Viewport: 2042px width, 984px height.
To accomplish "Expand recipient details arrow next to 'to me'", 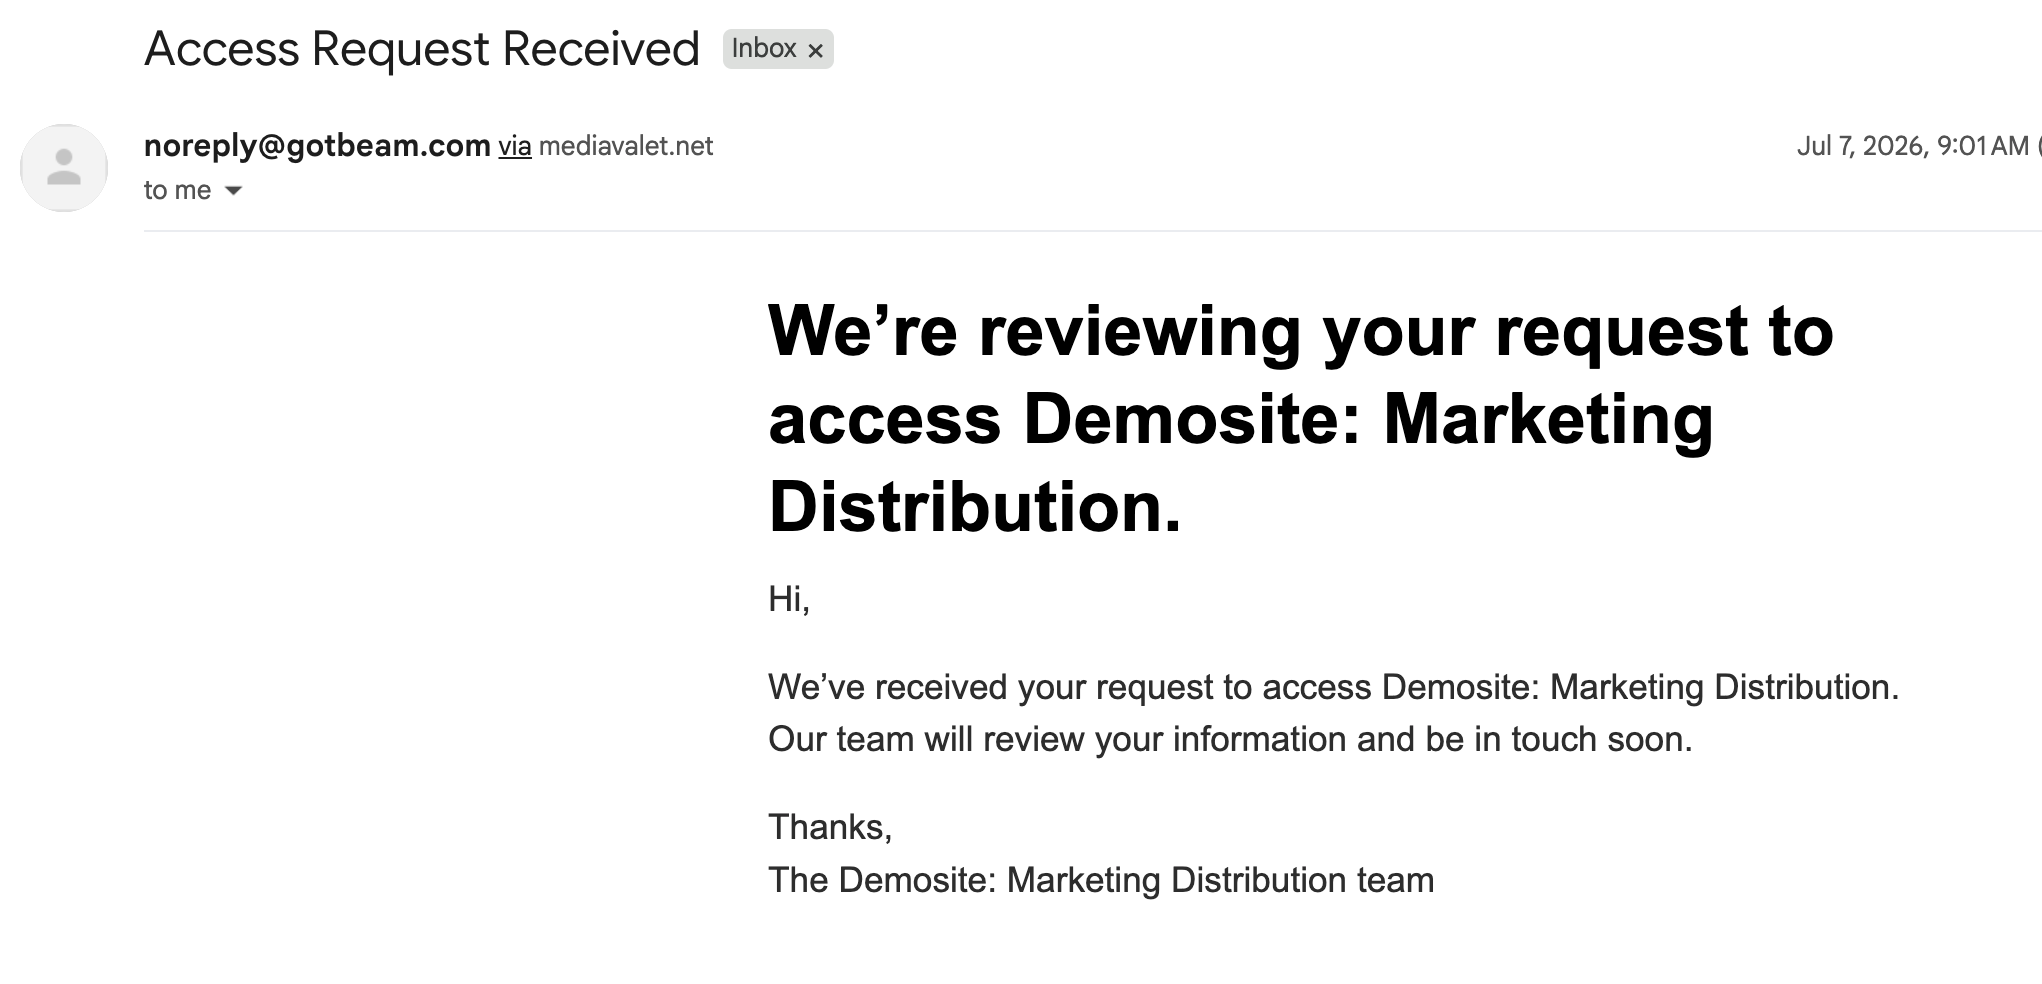I will pos(233,190).
